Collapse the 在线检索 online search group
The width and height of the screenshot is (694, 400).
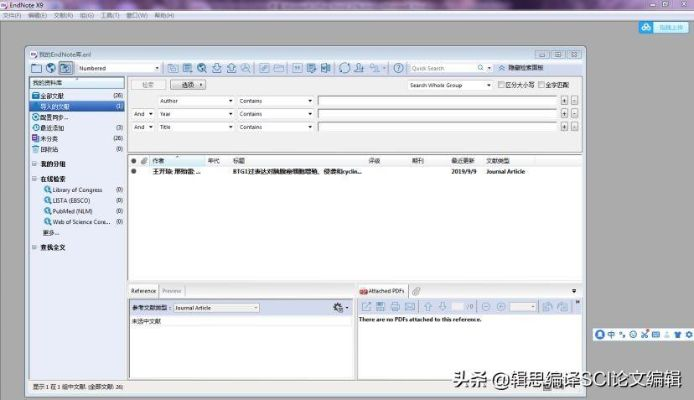(x=34, y=179)
